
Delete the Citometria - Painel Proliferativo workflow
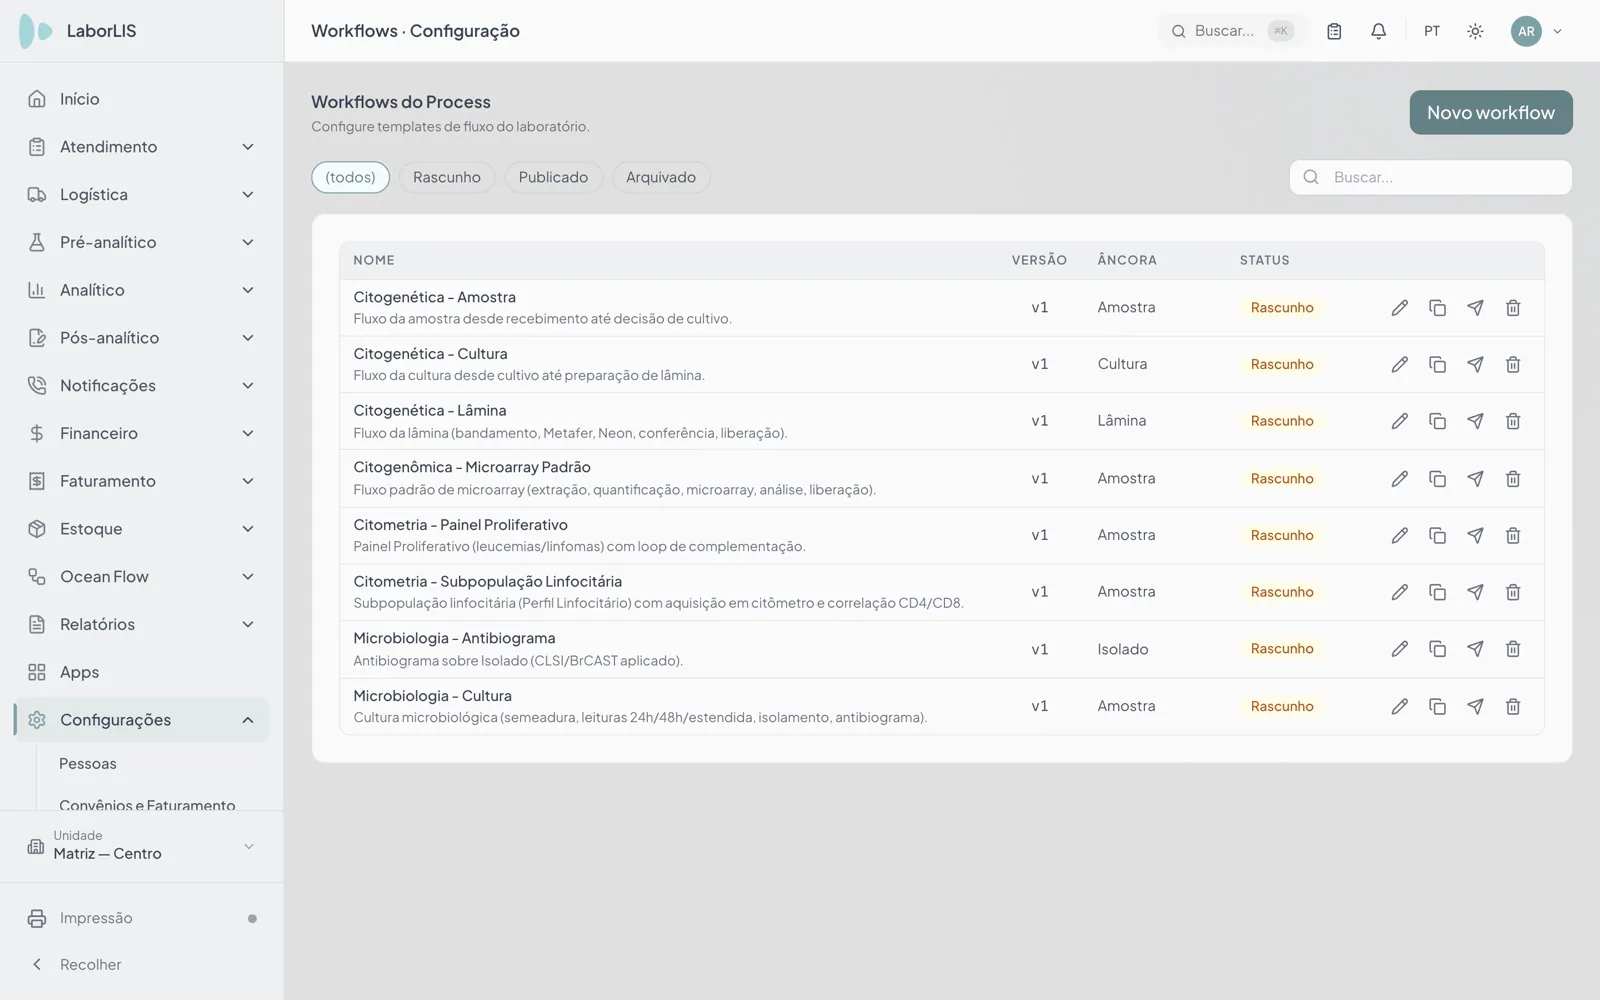pos(1513,536)
